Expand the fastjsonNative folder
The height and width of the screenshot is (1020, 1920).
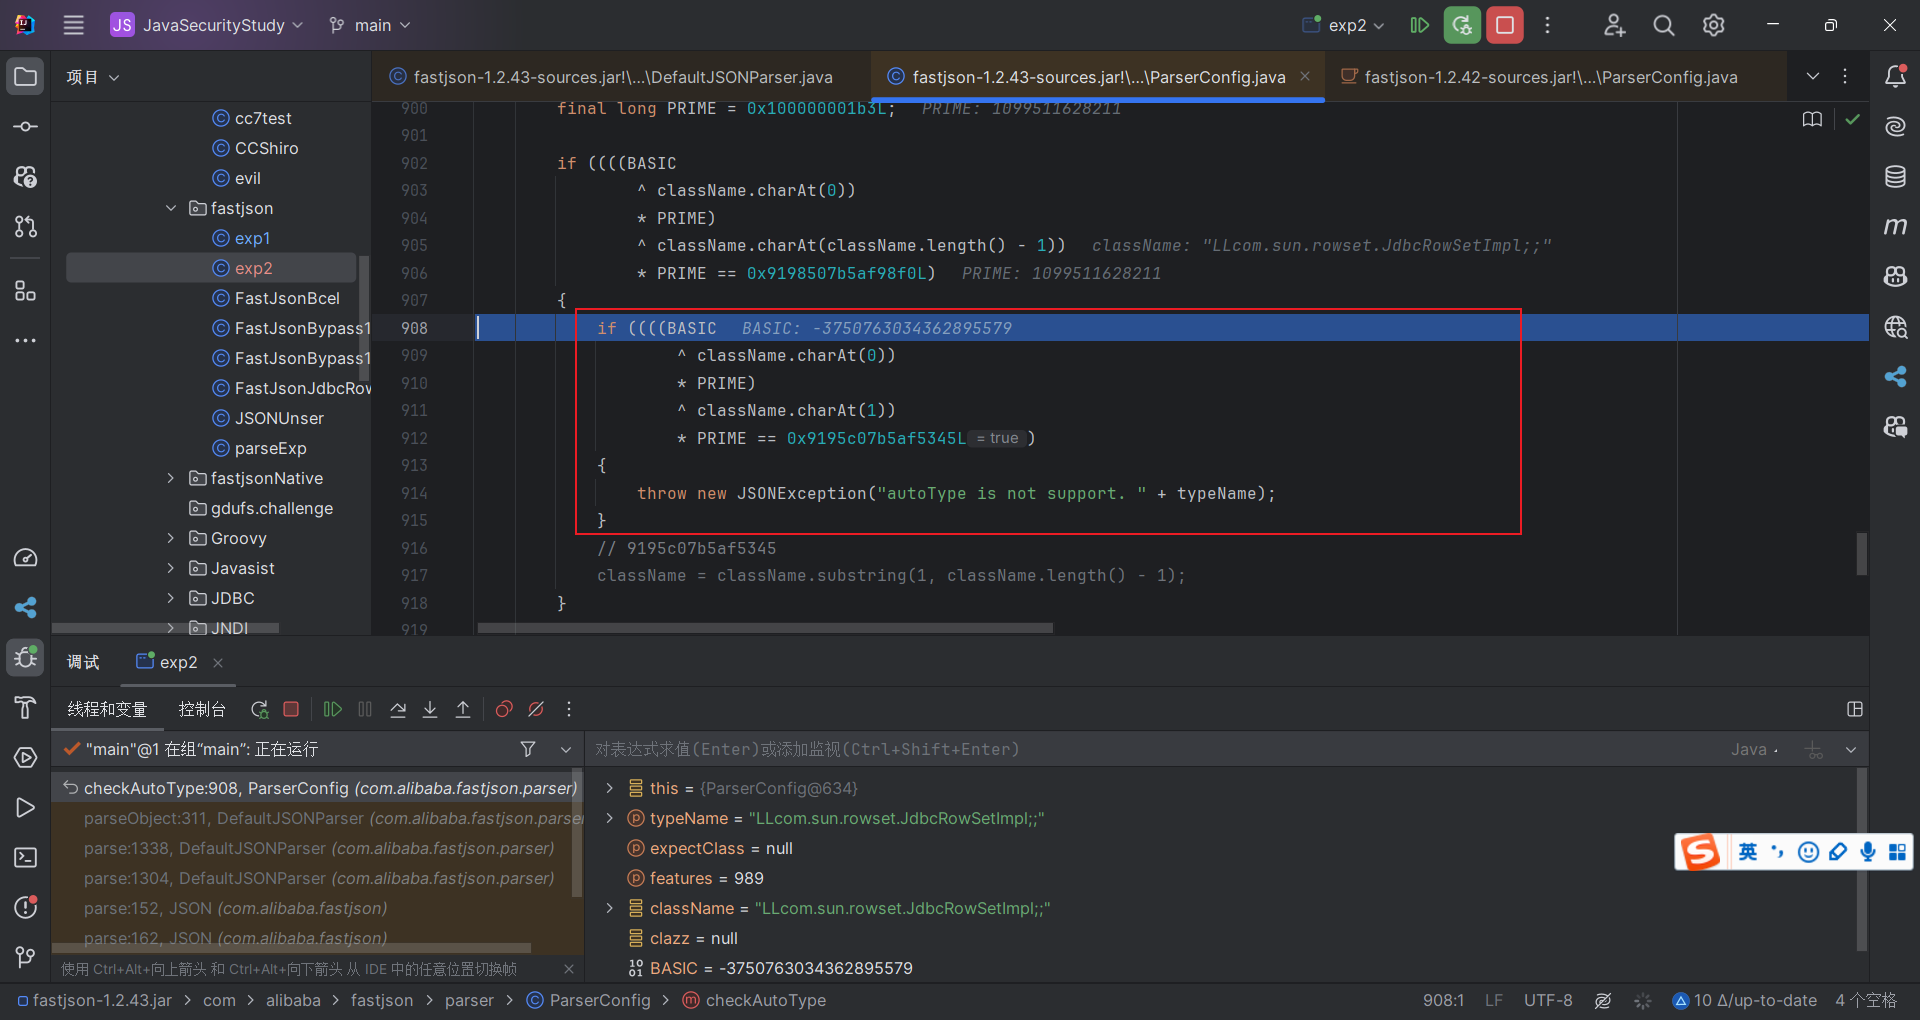pos(171,478)
